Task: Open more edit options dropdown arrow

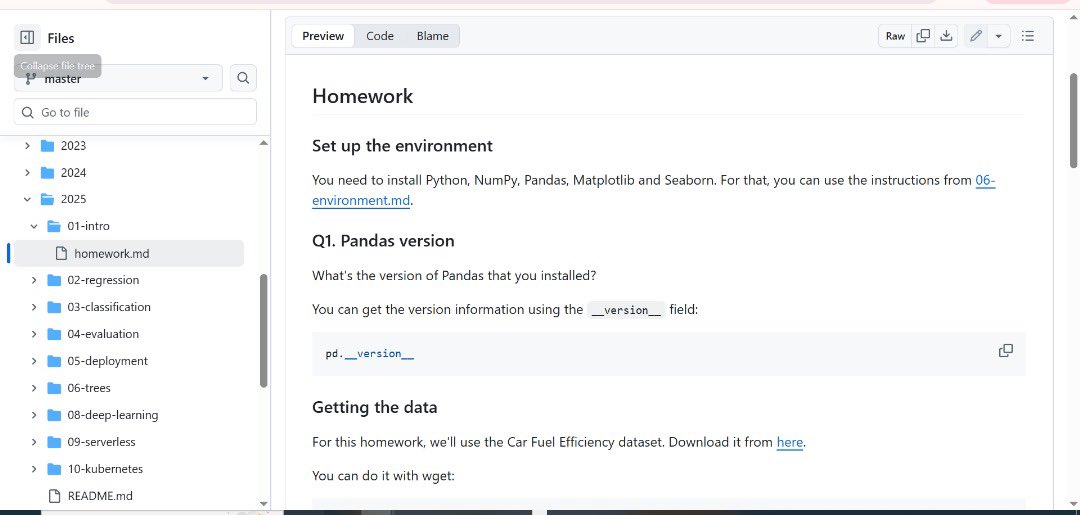Action: 999,36
